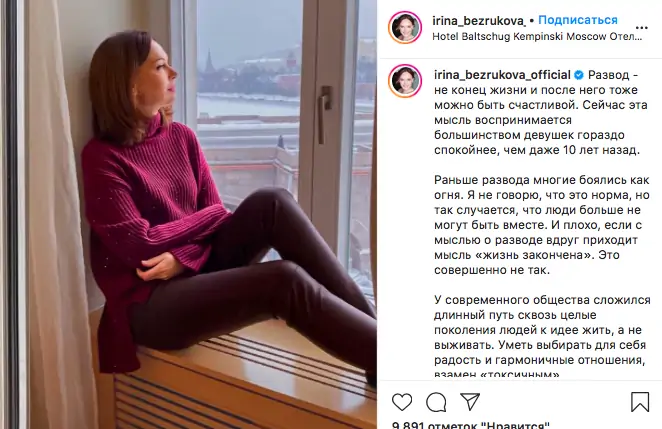
Task: Open the irina_bezrukova header username
Action: tap(479, 20)
